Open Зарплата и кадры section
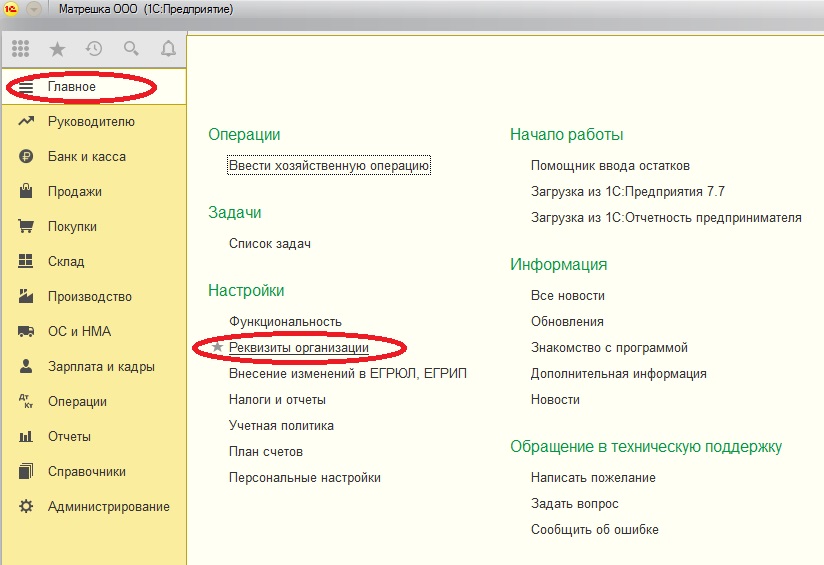The image size is (824, 565). (x=101, y=367)
